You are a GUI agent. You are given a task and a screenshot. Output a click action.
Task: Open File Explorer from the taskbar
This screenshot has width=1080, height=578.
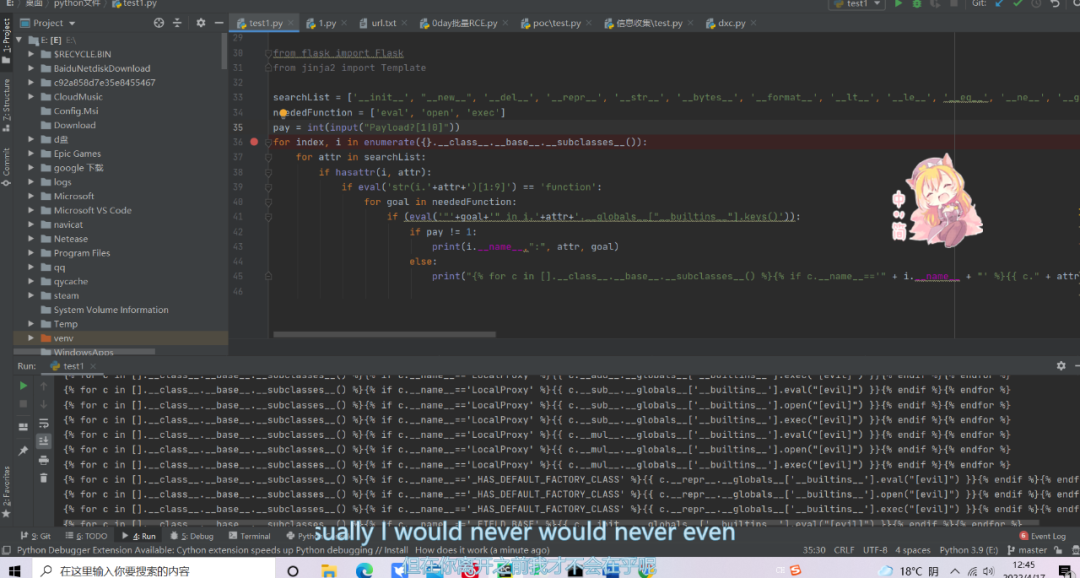click(329, 570)
